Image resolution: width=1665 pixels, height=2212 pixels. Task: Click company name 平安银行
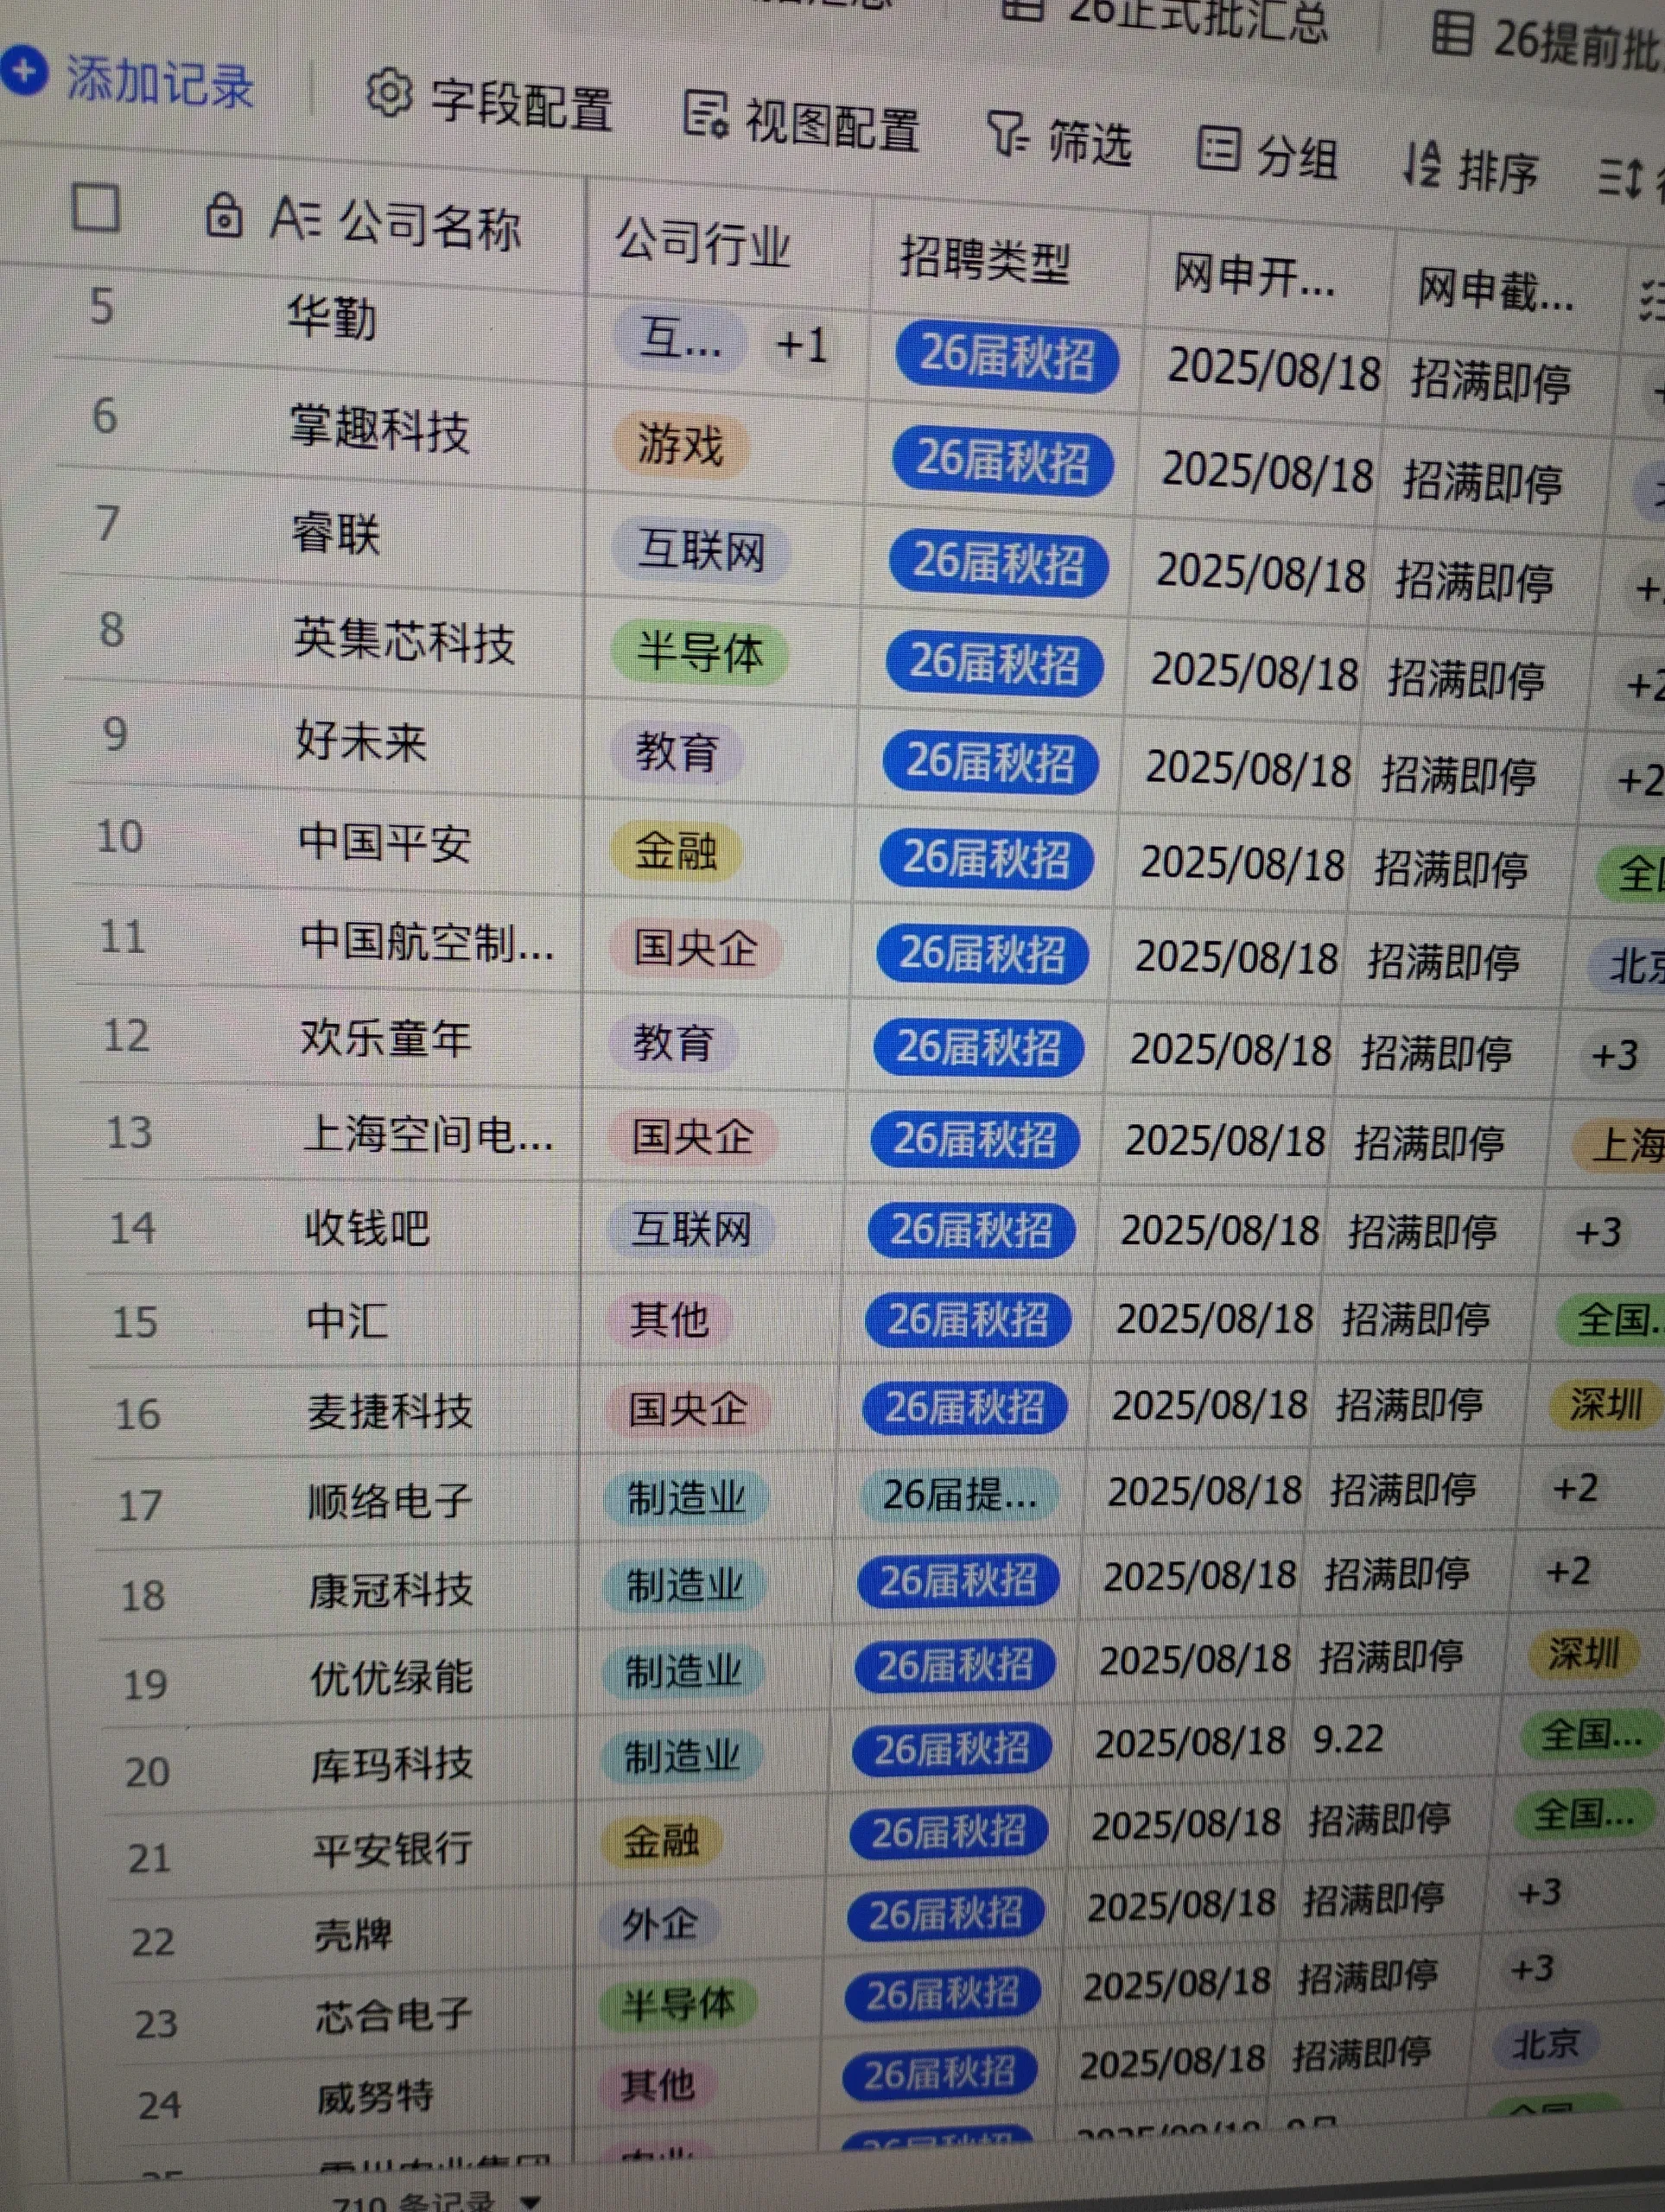(393, 1849)
